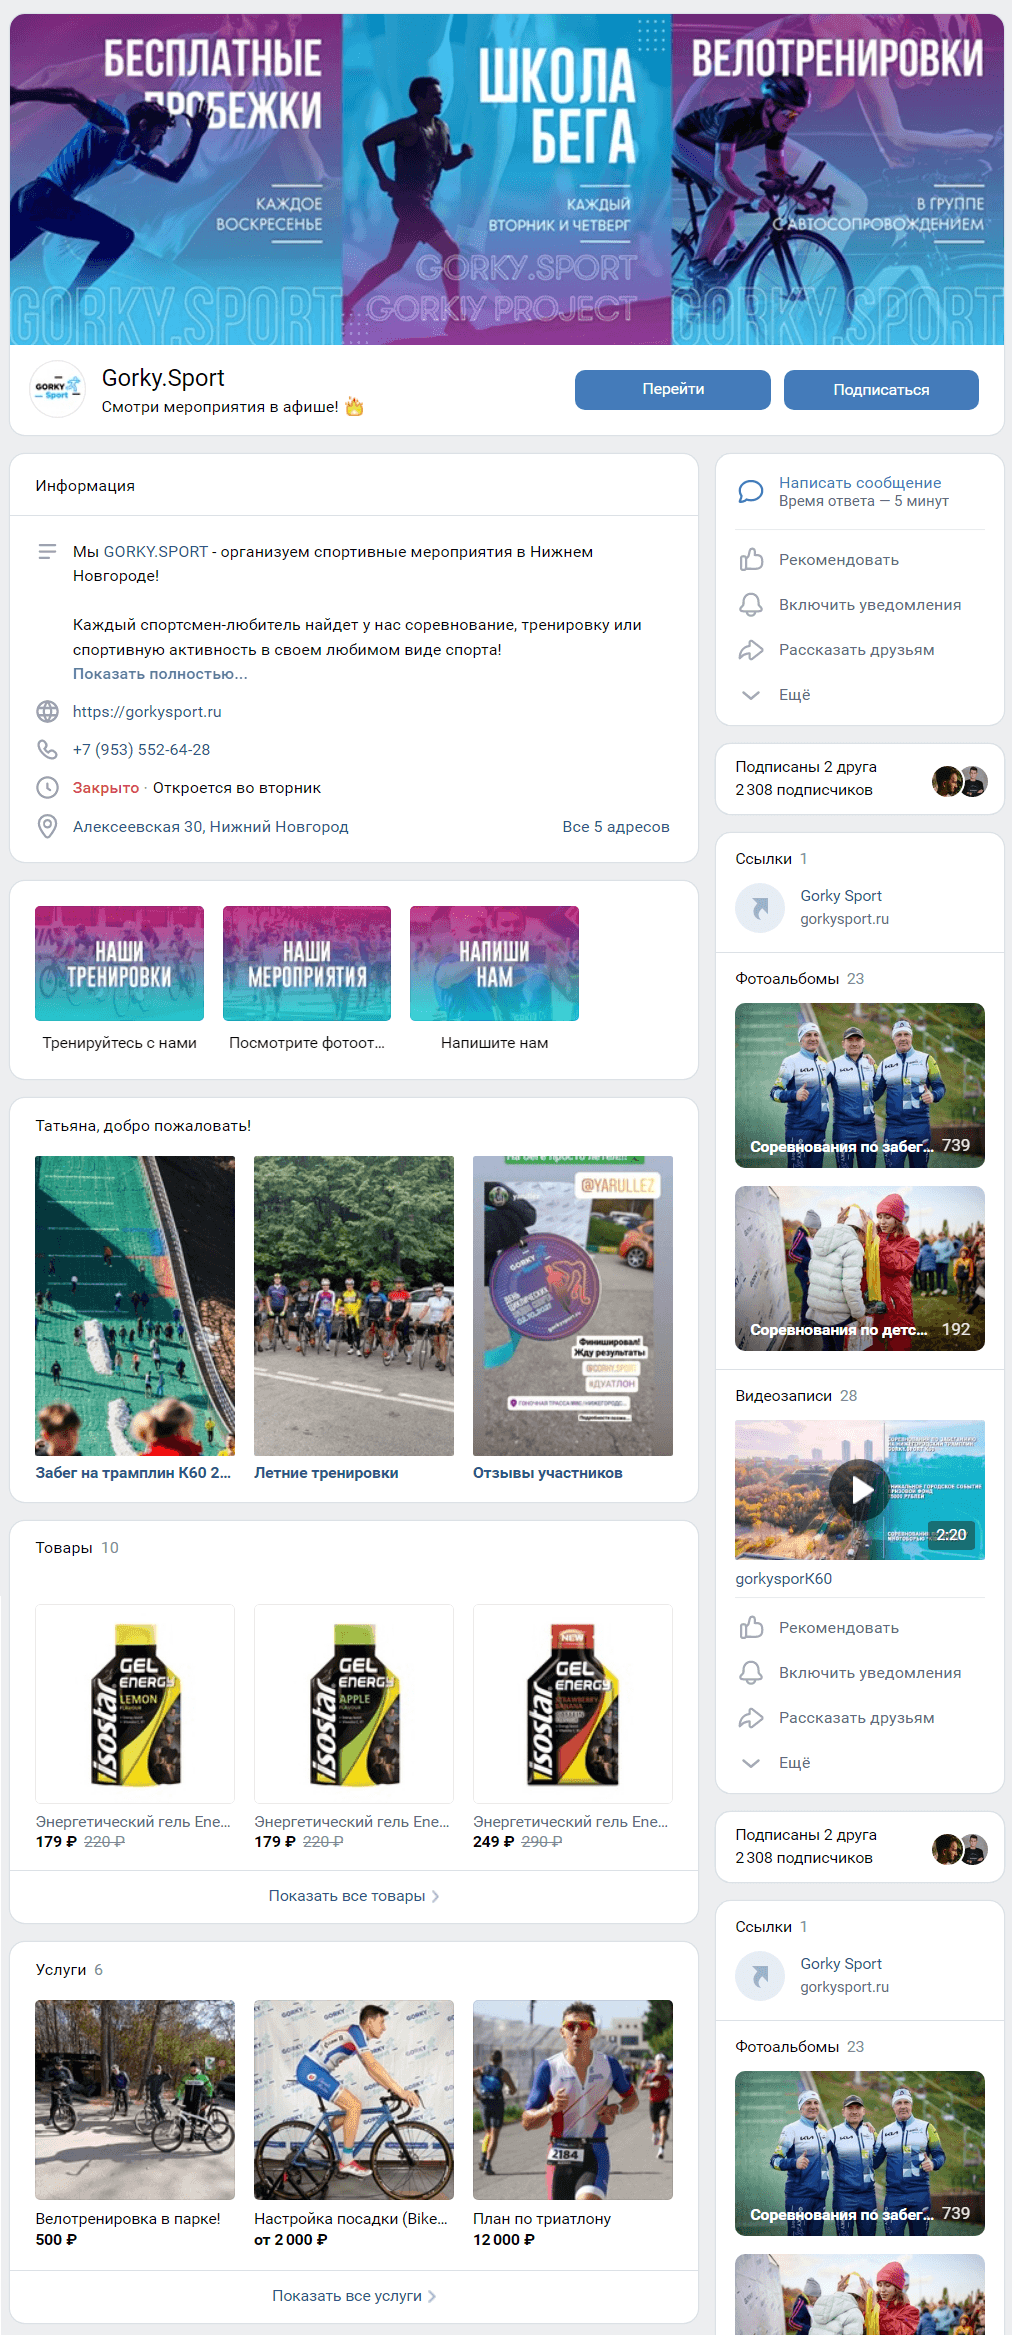Expand Показать все товары chevron link
This screenshot has width=1012, height=2336.
[x=354, y=1896]
